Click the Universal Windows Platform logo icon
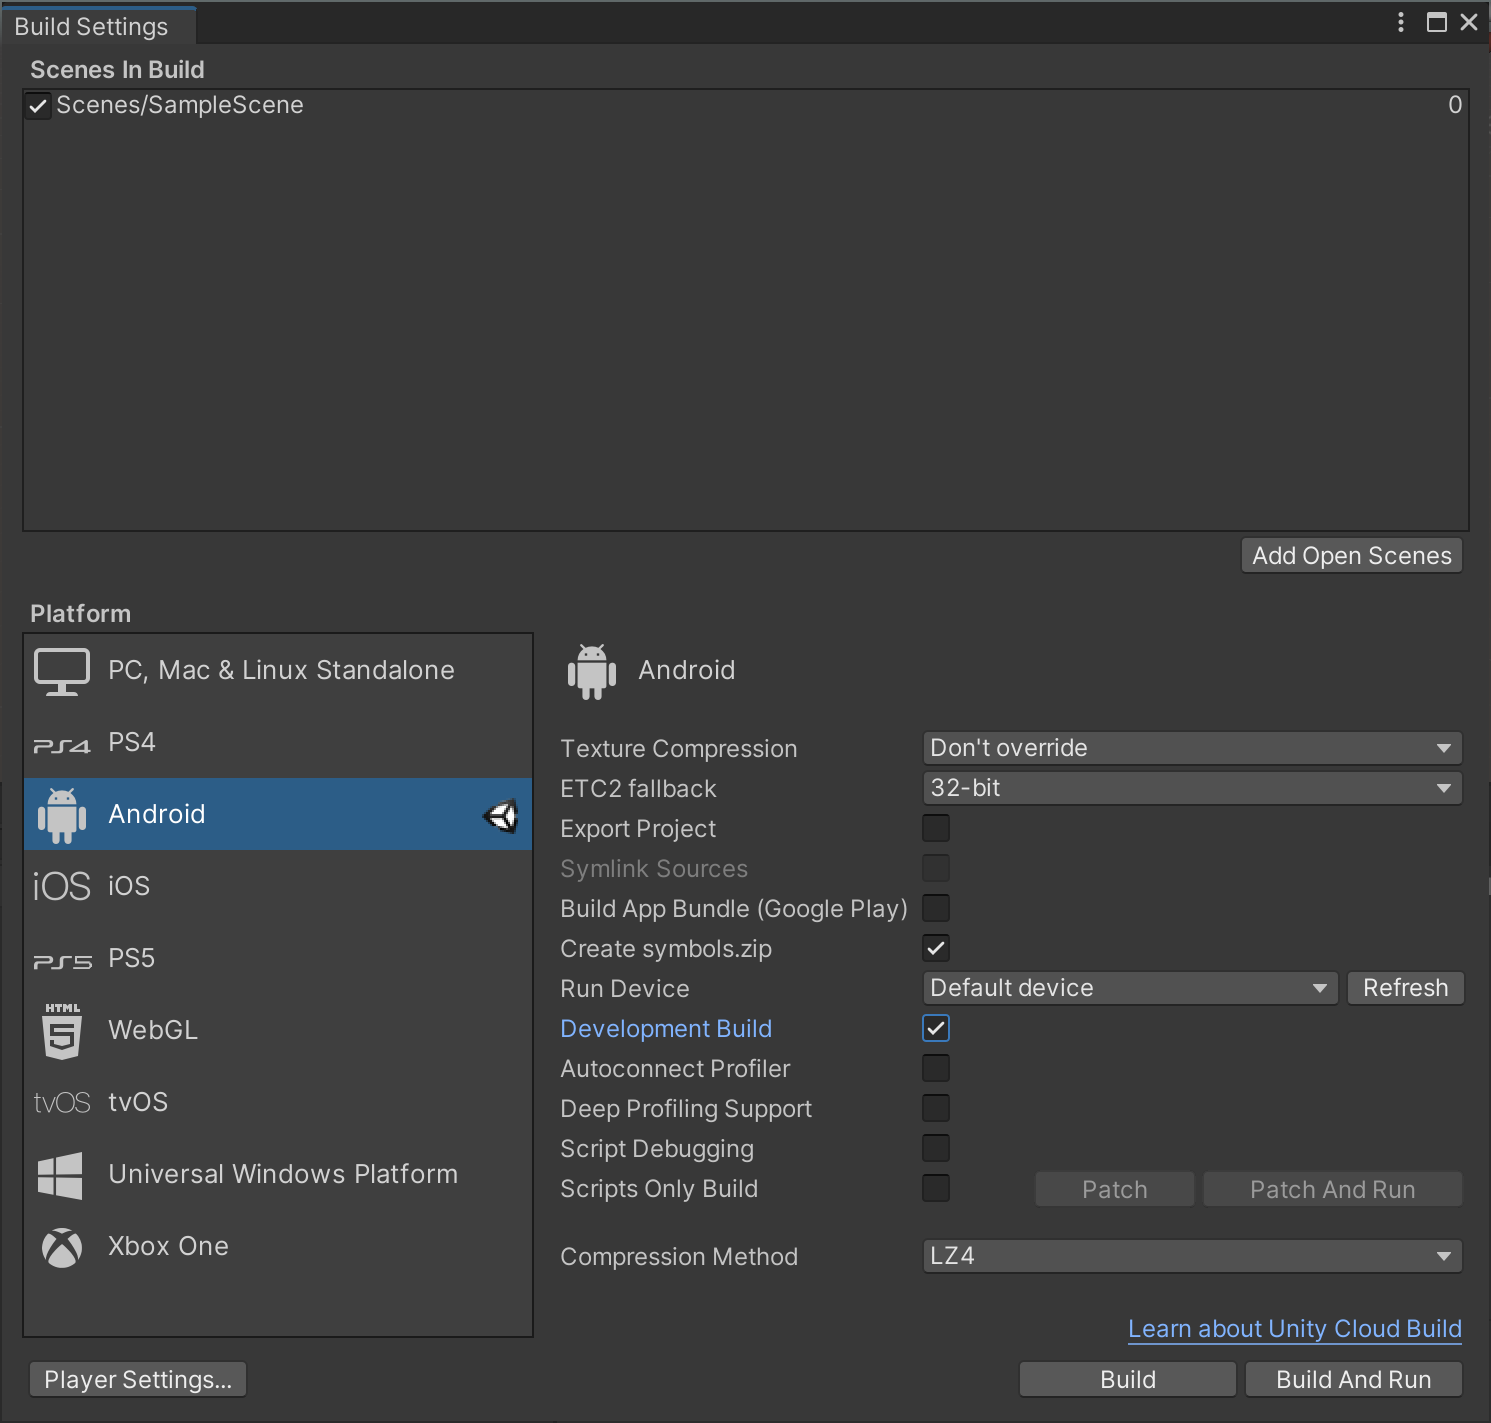Image resolution: width=1491 pixels, height=1423 pixels. pos(60,1175)
